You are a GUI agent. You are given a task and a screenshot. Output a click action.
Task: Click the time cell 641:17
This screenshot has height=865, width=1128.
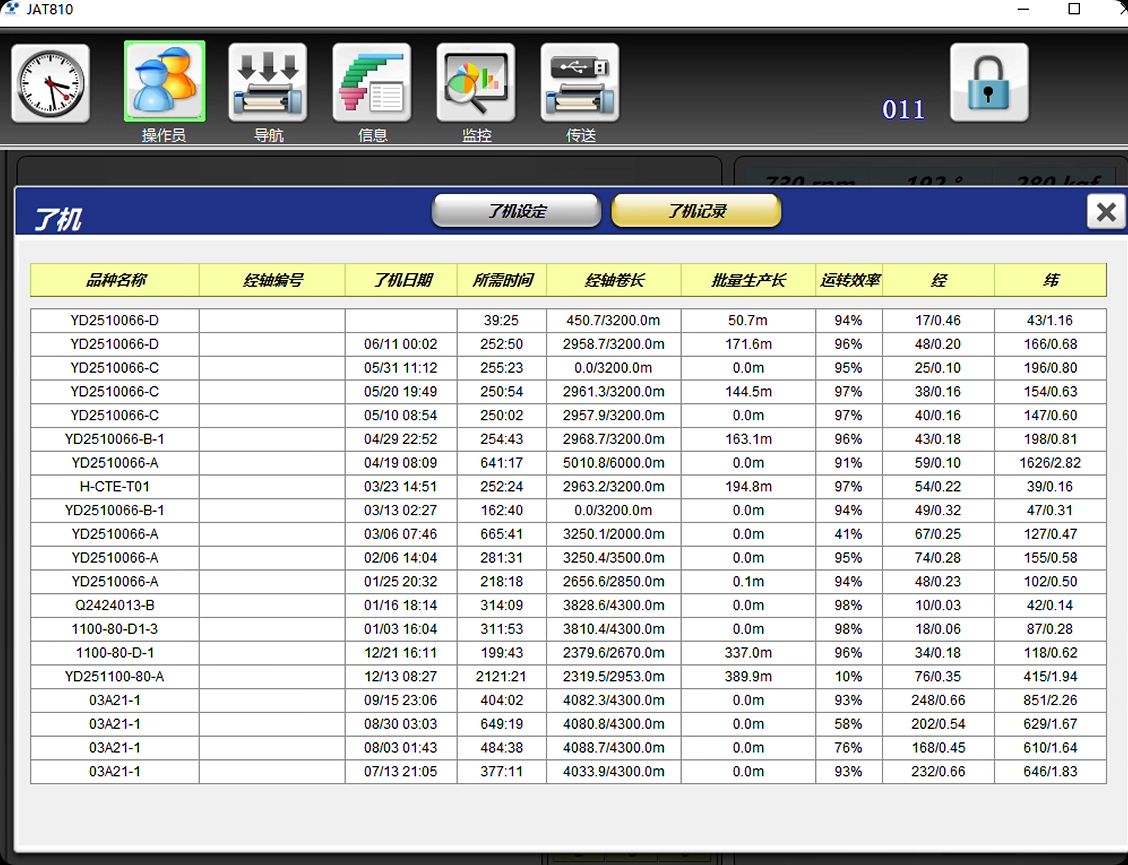(501, 463)
